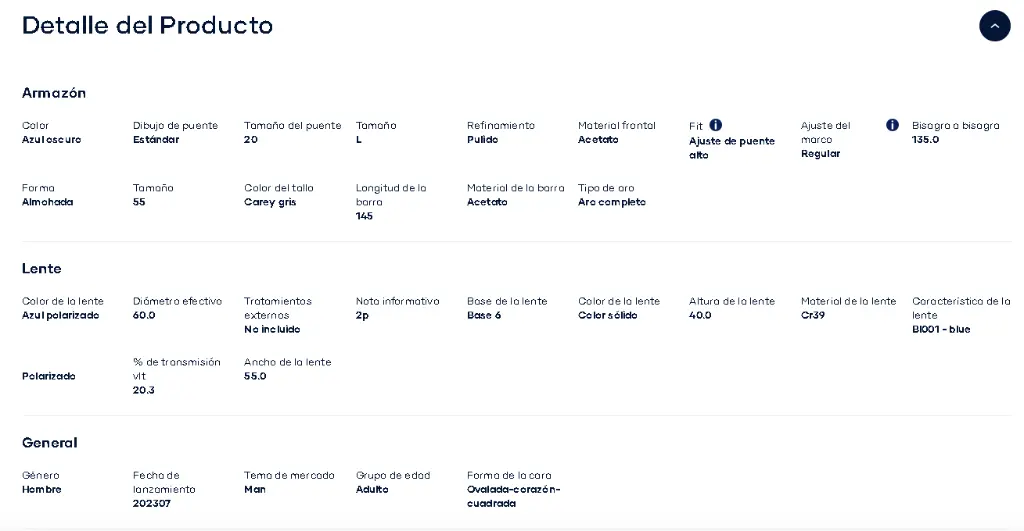Viewport: 1024px width, 531px height.
Task: Select the Armazón section heading
Action: pyautogui.click(x=54, y=93)
